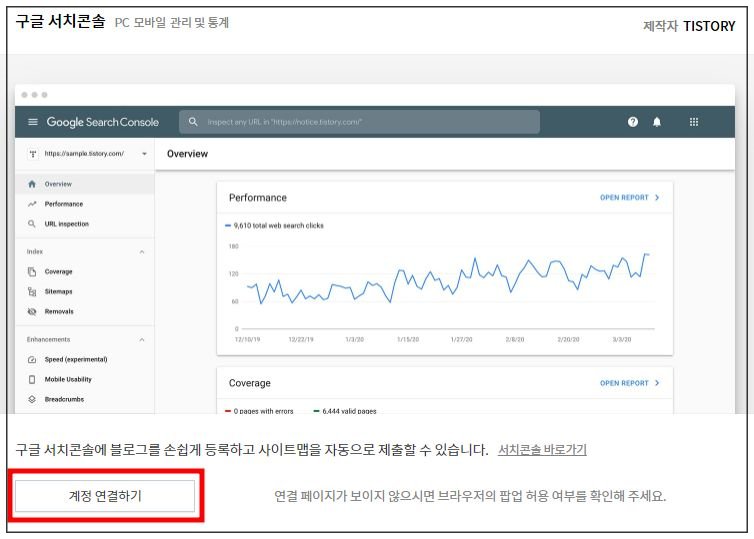Click the 계정 연결하기 button
Screen dimensions: 754x539
(x=105, y=495)
